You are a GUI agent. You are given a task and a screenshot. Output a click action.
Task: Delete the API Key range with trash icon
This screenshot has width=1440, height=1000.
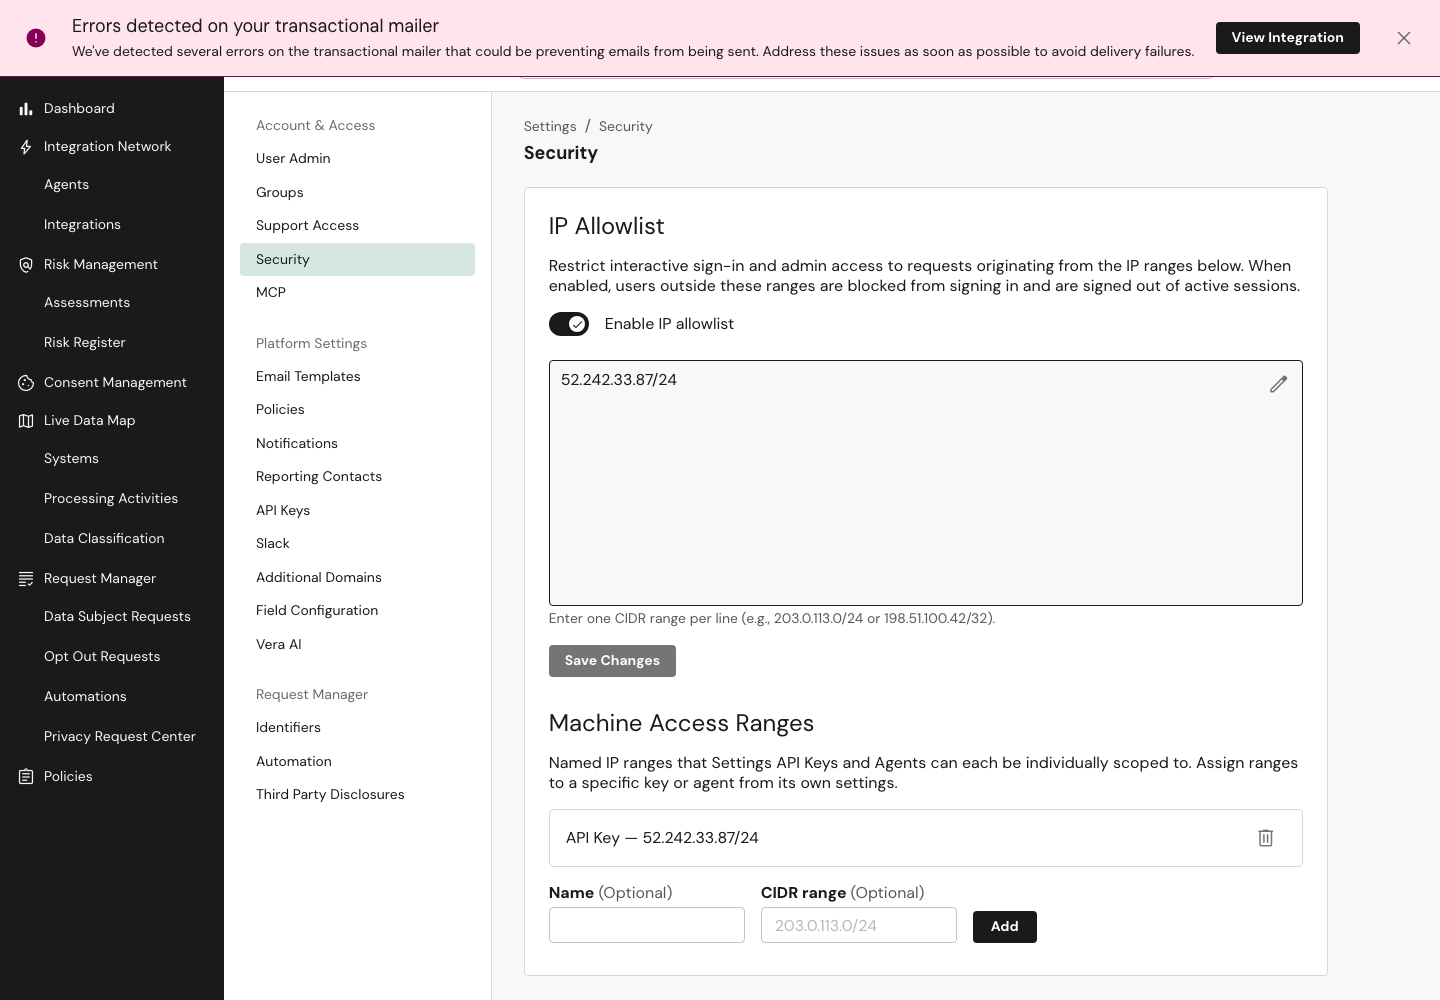pos(1265,838)
